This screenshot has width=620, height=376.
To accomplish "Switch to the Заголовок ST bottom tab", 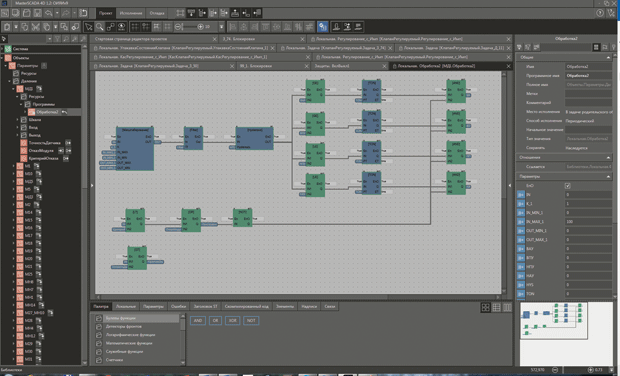I will point(206,306).
